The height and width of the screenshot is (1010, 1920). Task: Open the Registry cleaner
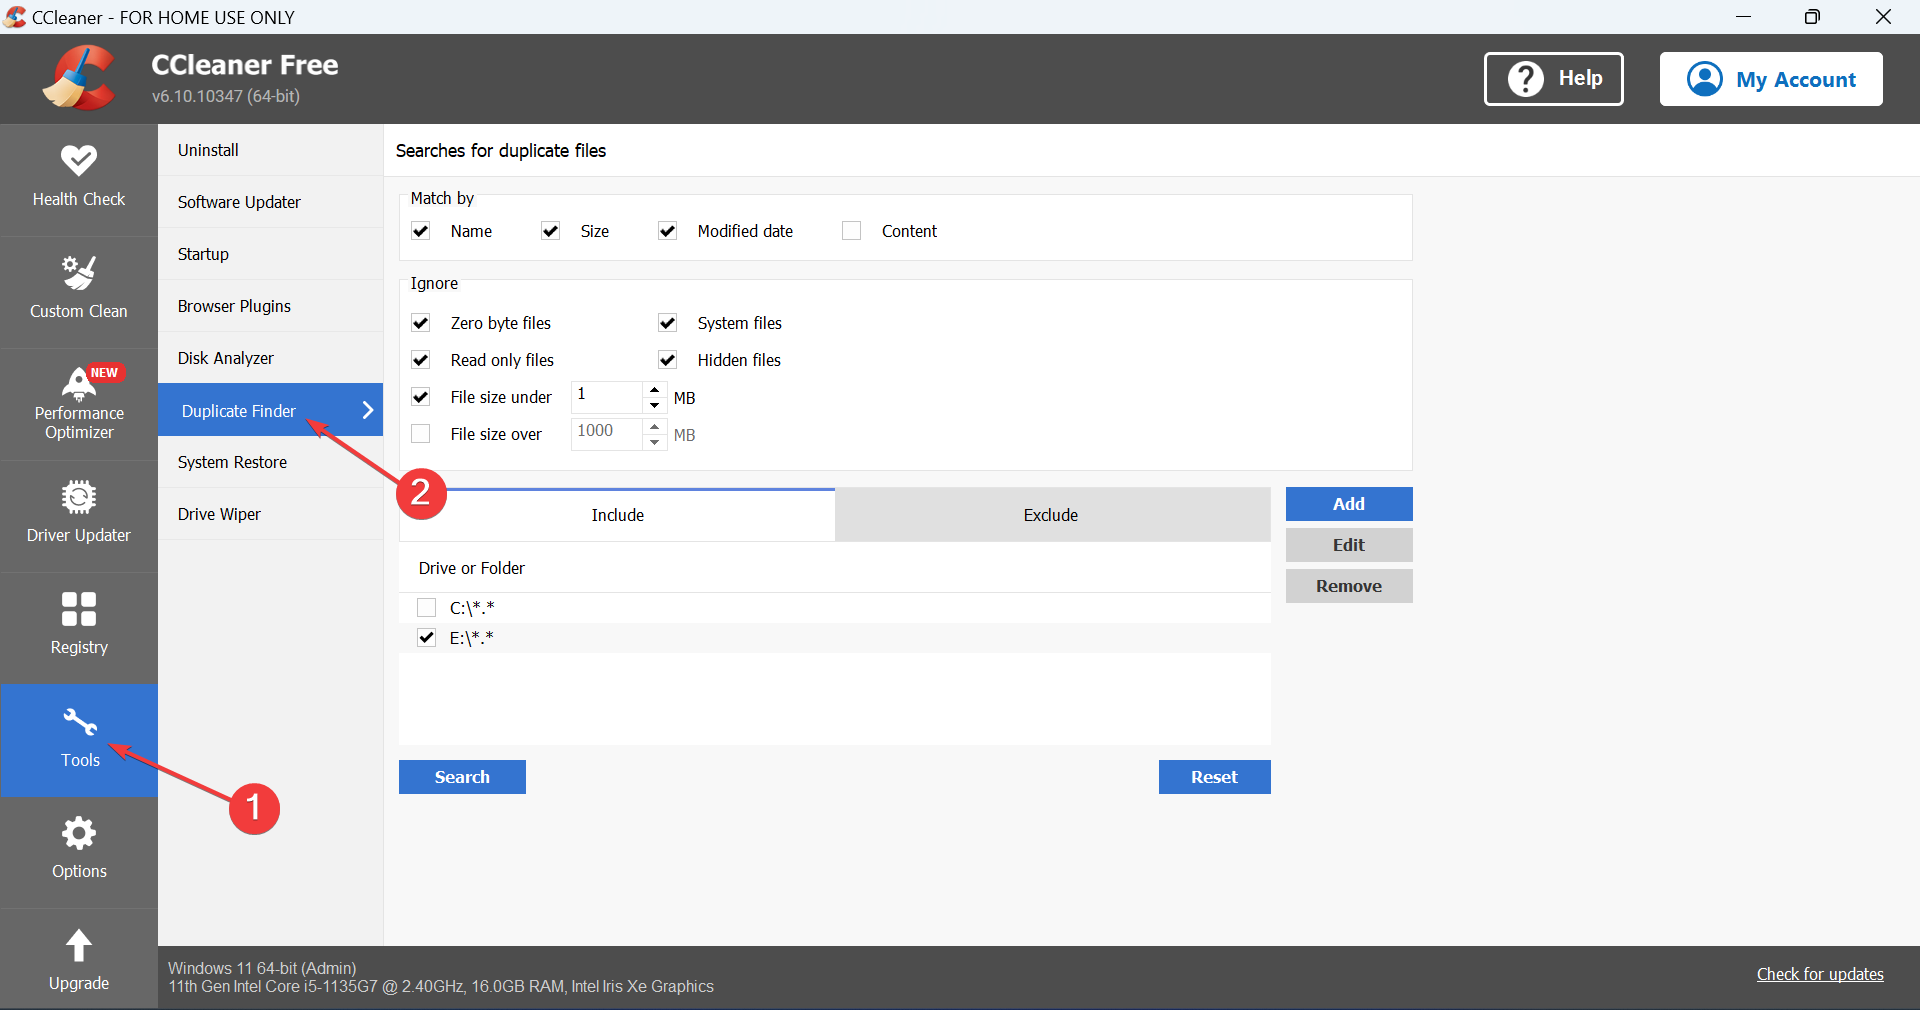tap(78, 625)
